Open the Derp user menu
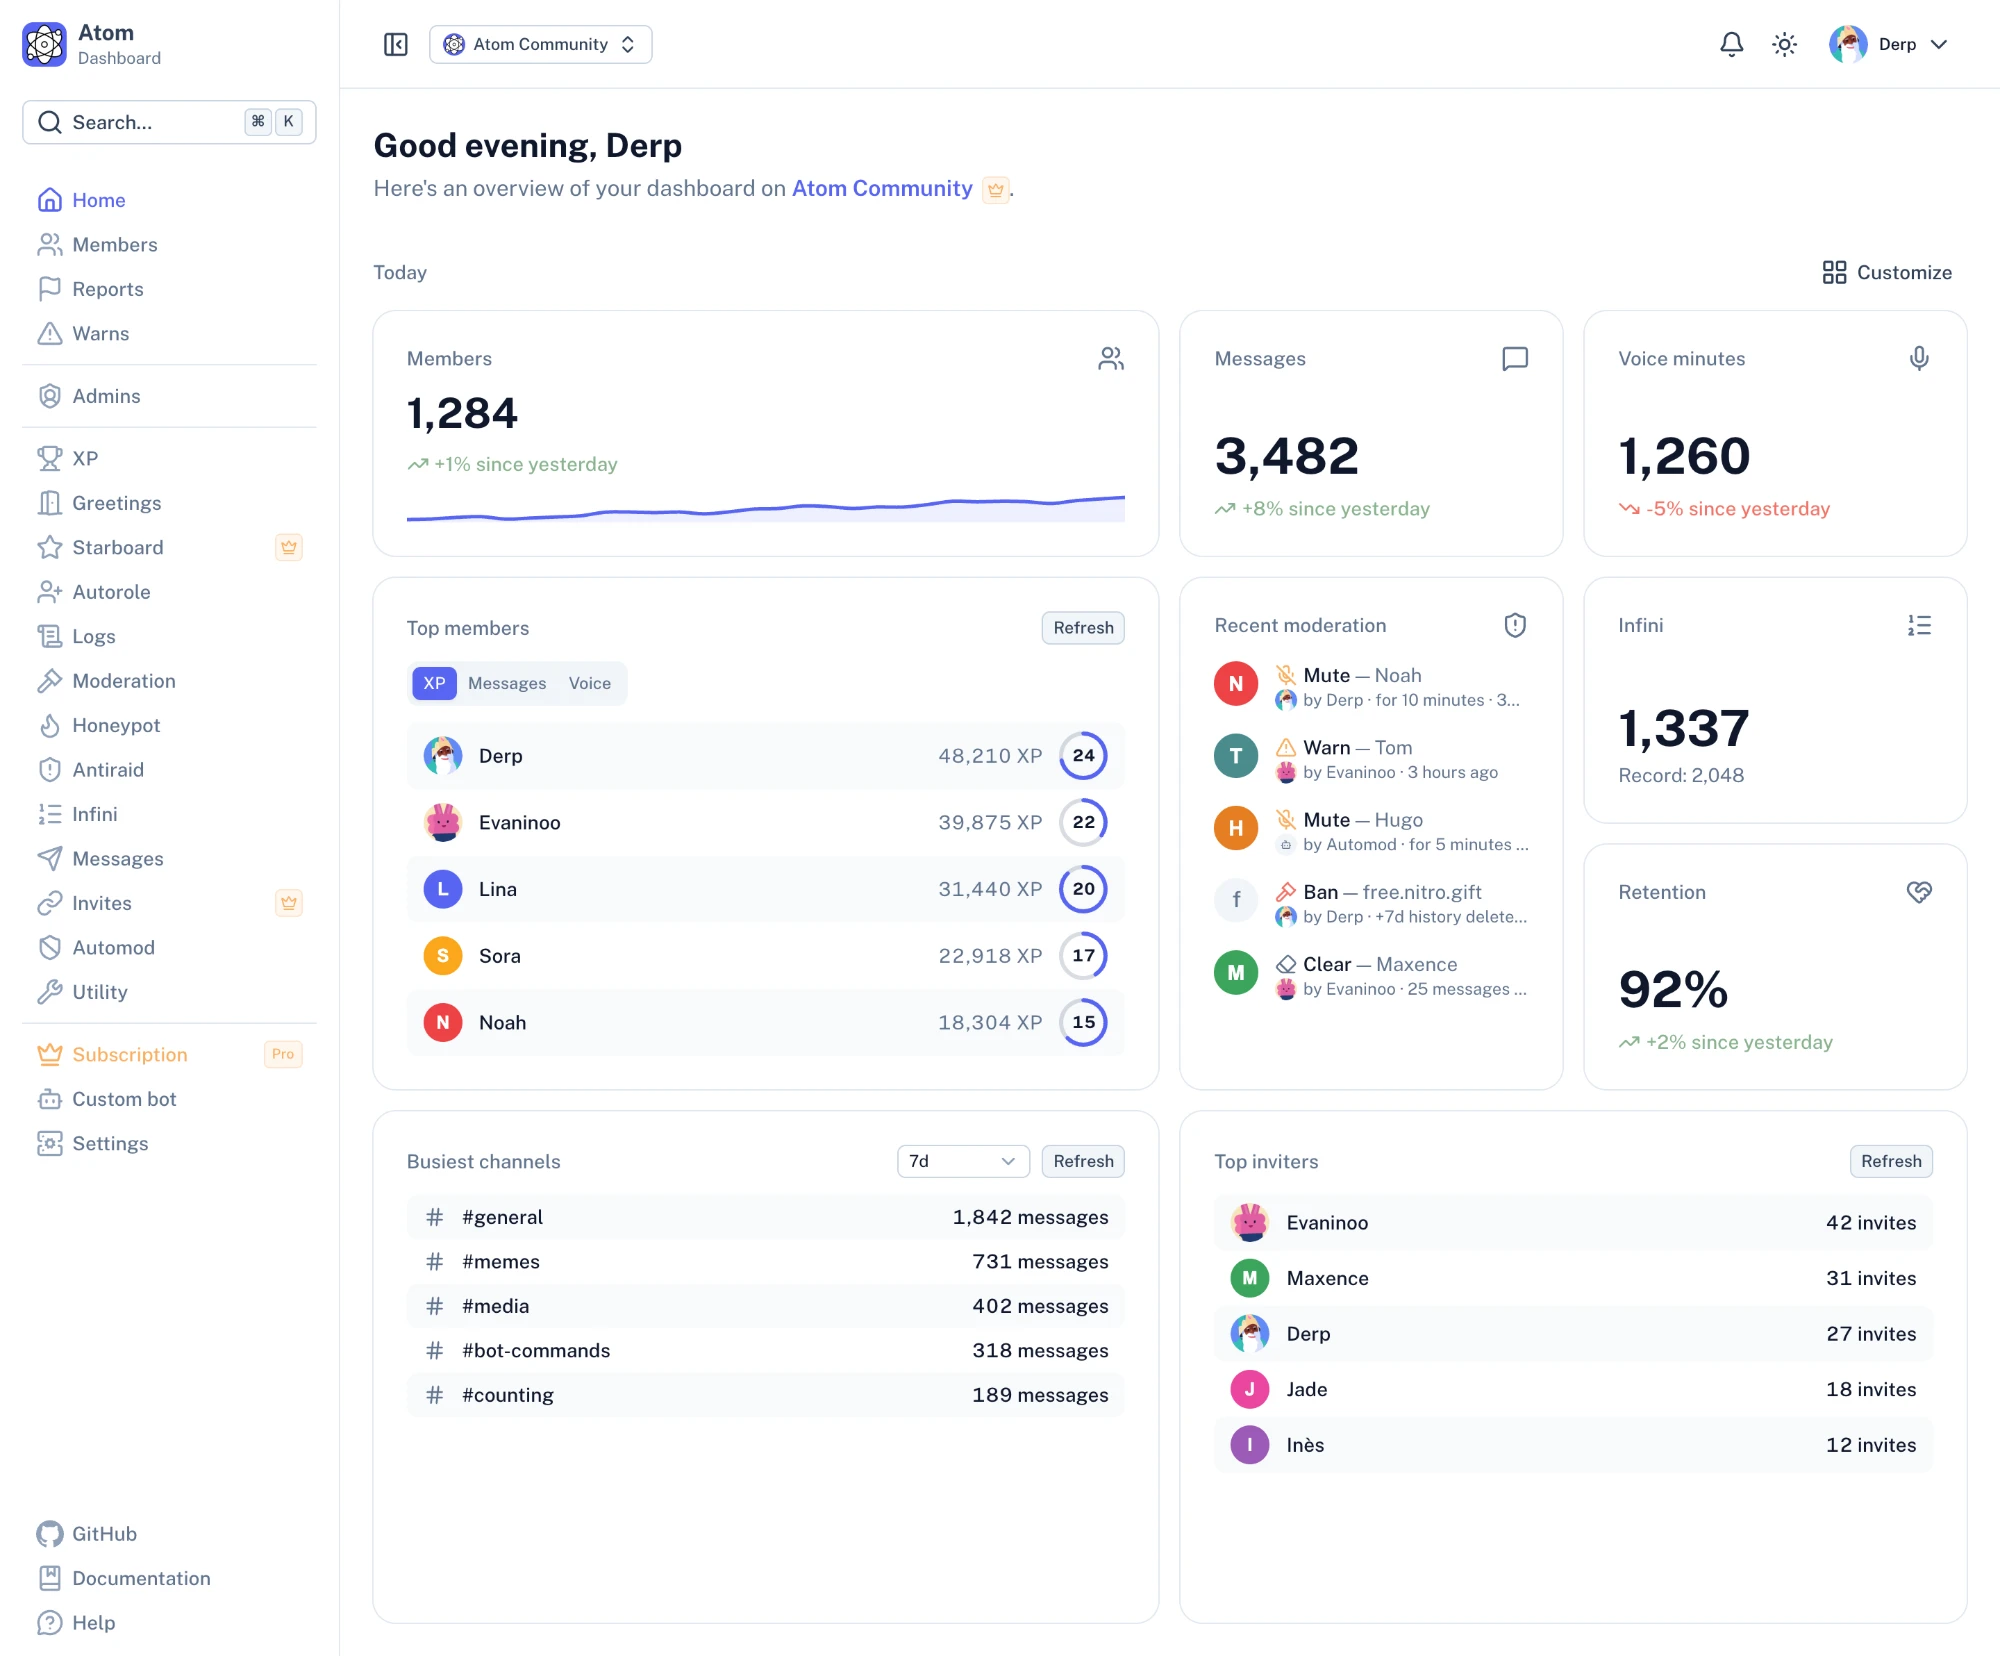Image resolution: width=2000 pixels, height=1656 pixels. coord(1889,44)
